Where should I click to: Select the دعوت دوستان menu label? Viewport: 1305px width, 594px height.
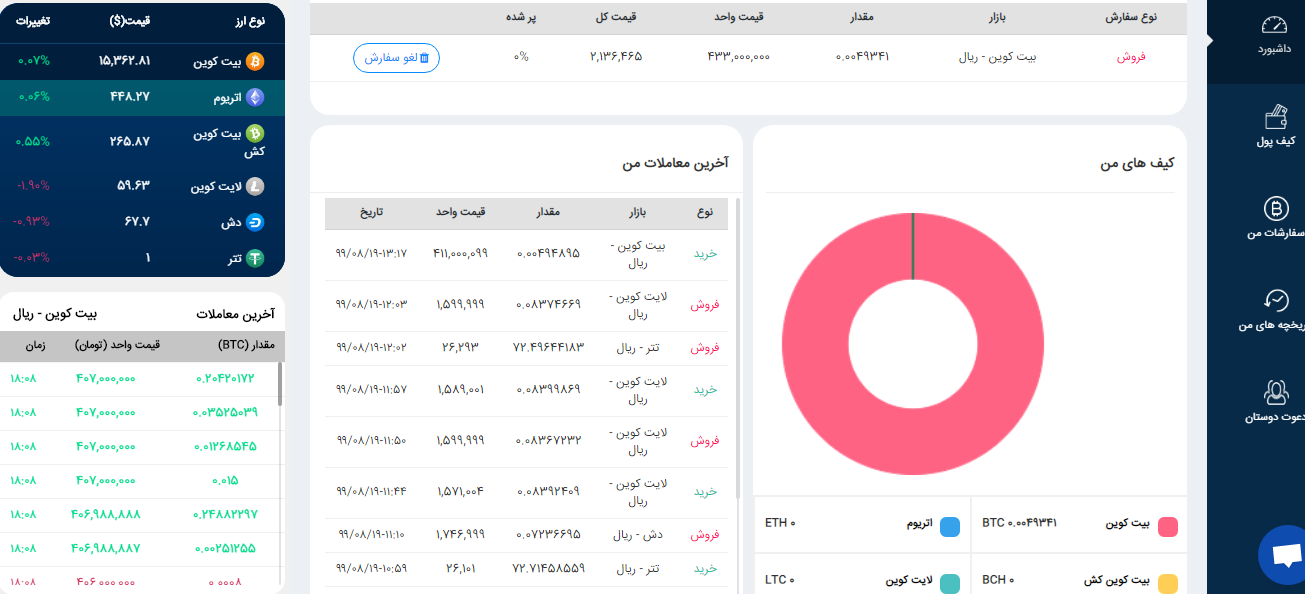point(1274,417)
